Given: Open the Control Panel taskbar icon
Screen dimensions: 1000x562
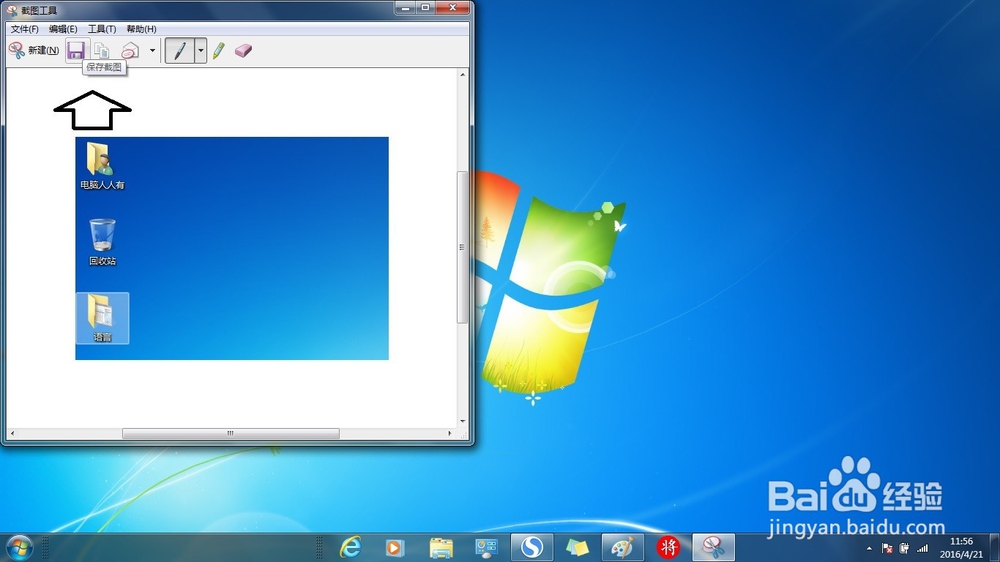Looking at the screenshot, I should point(486,547).
